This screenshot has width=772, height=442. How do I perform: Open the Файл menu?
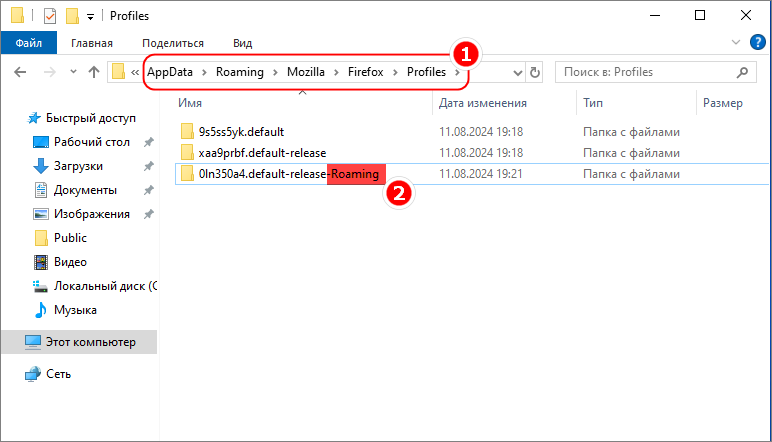[x=29, y=43]
